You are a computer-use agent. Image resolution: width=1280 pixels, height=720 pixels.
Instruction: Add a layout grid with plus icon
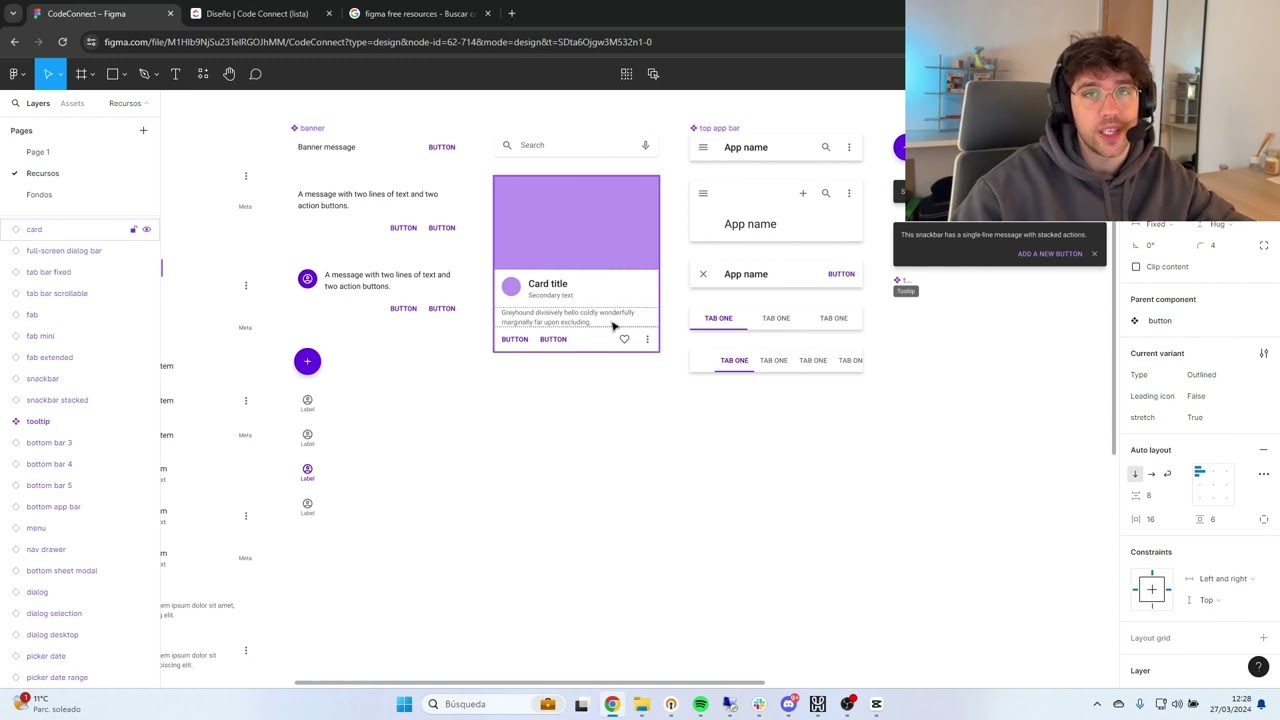click(x=1264, y=638)
